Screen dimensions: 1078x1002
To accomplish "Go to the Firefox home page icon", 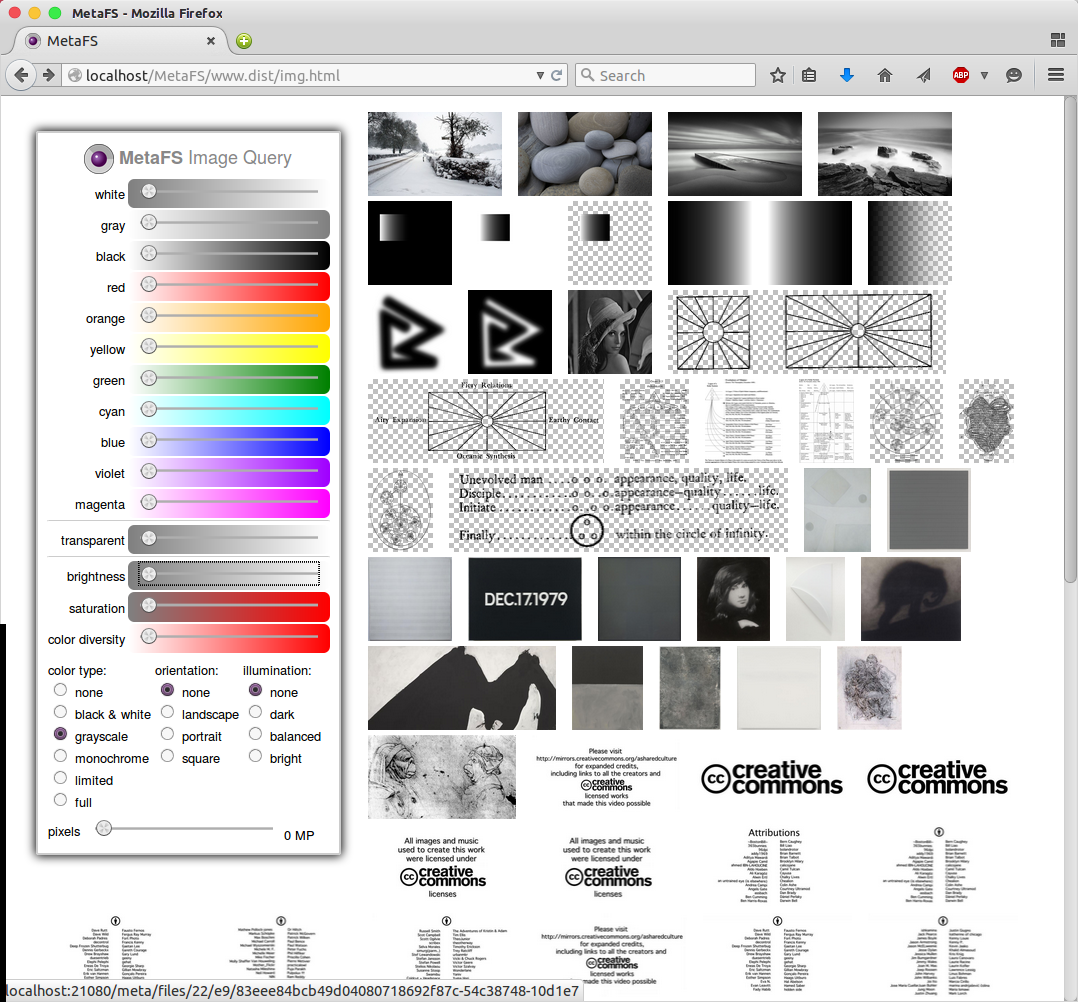I will (885, 75).
